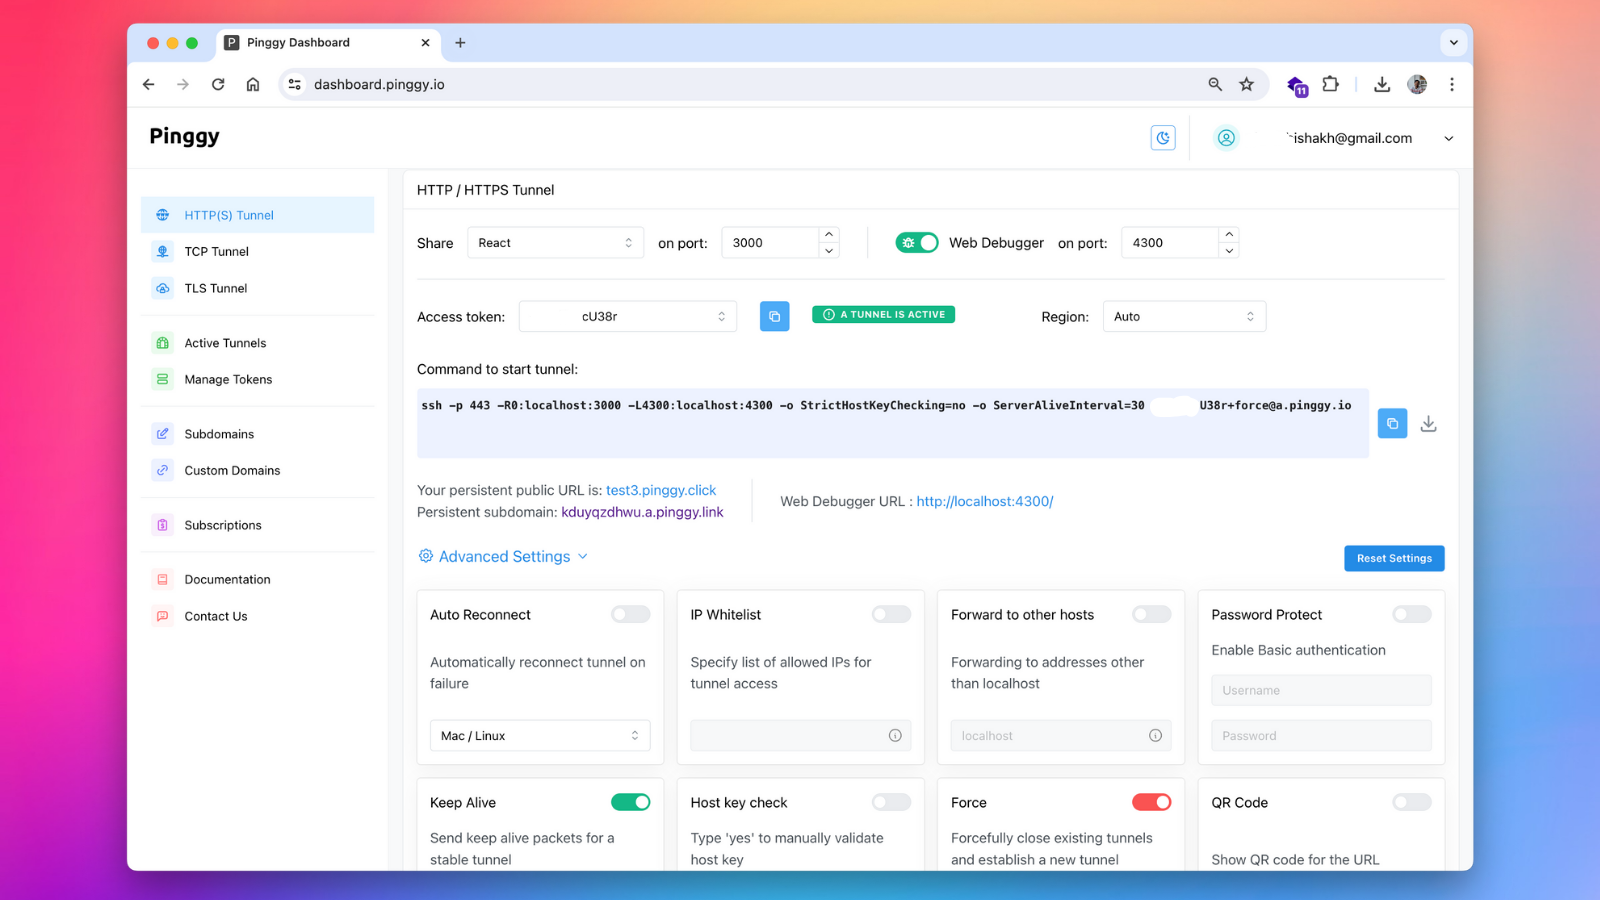Open the browser zoom magnifier icon
Screen dimensions: 1600x900
point(1215,84)
